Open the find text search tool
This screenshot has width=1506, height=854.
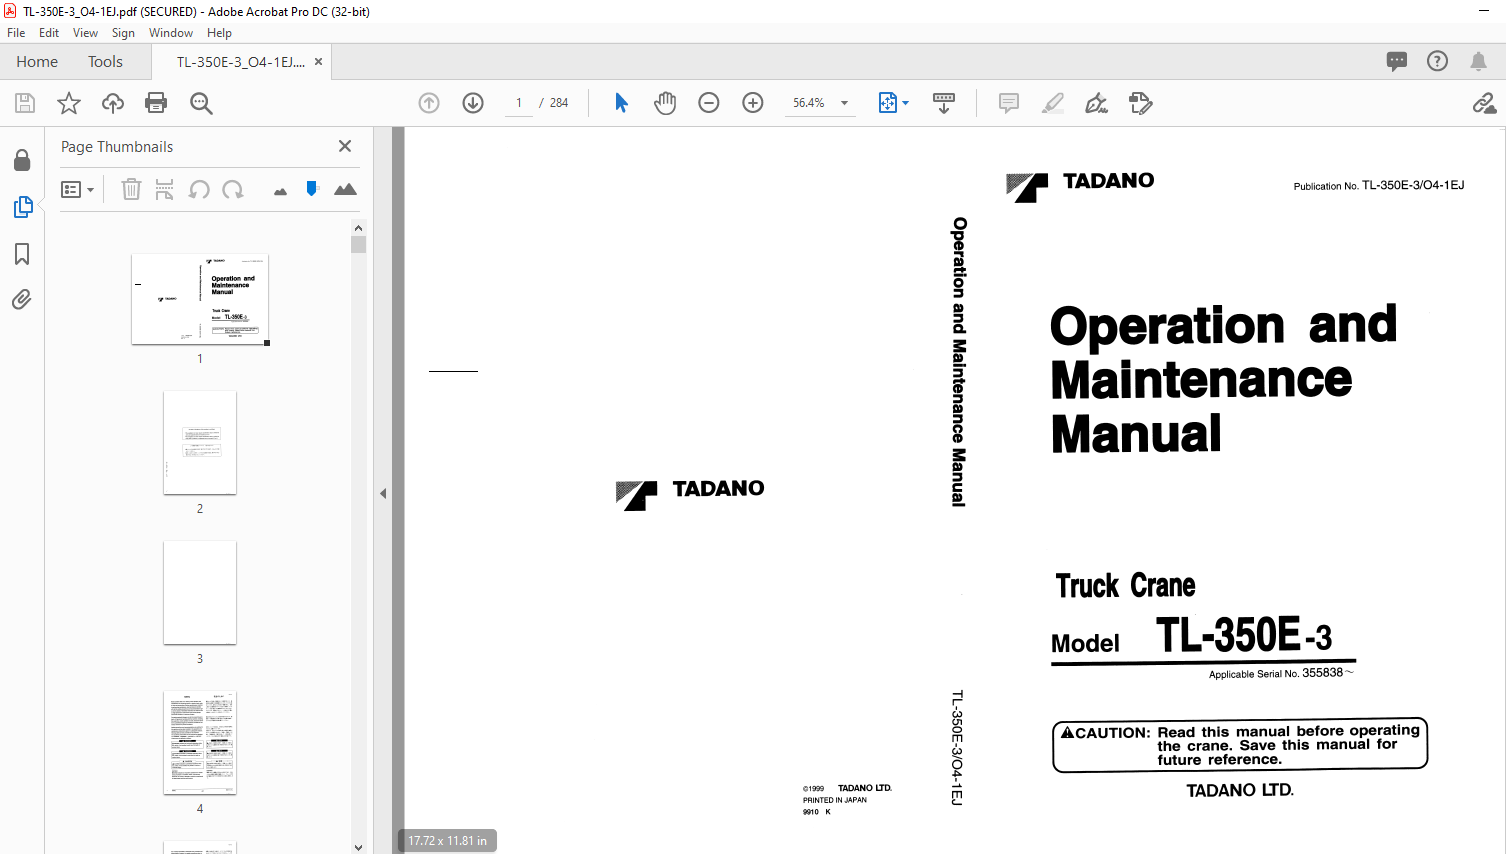201,103
